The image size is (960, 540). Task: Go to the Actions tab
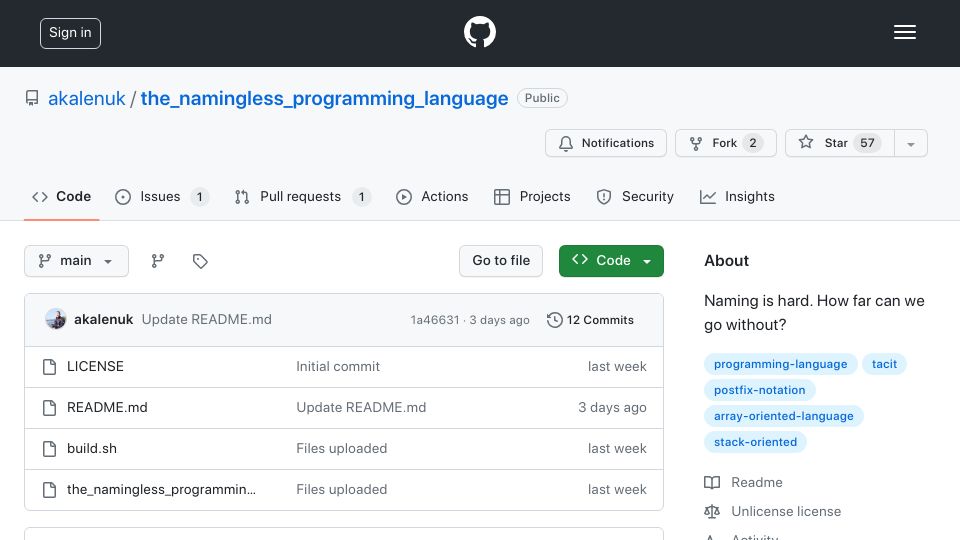(x=432, y=197)
